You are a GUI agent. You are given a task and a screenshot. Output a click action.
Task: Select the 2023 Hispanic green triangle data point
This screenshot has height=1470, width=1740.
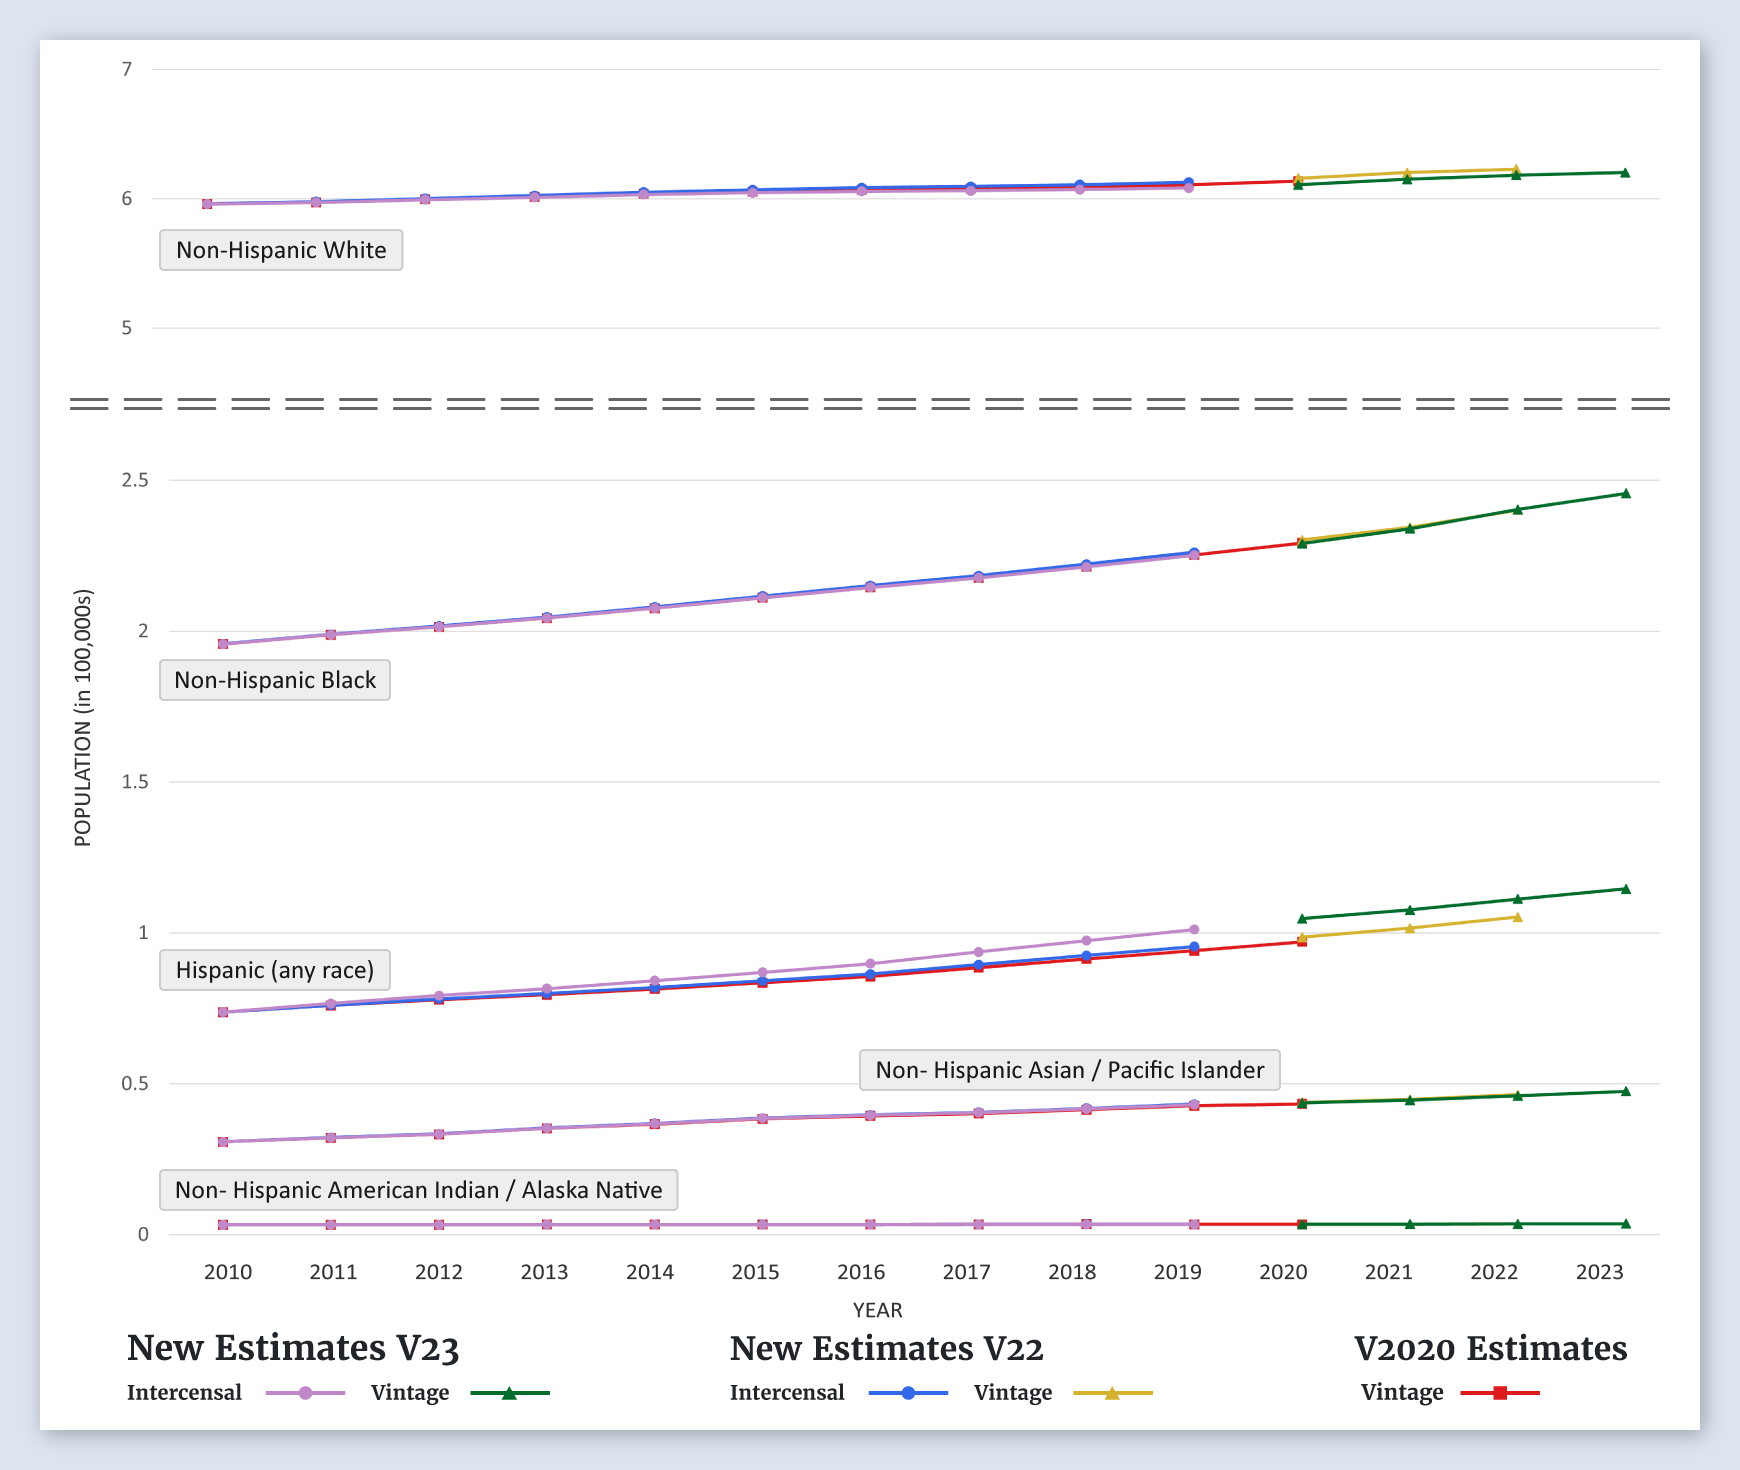click(1625, 889)
